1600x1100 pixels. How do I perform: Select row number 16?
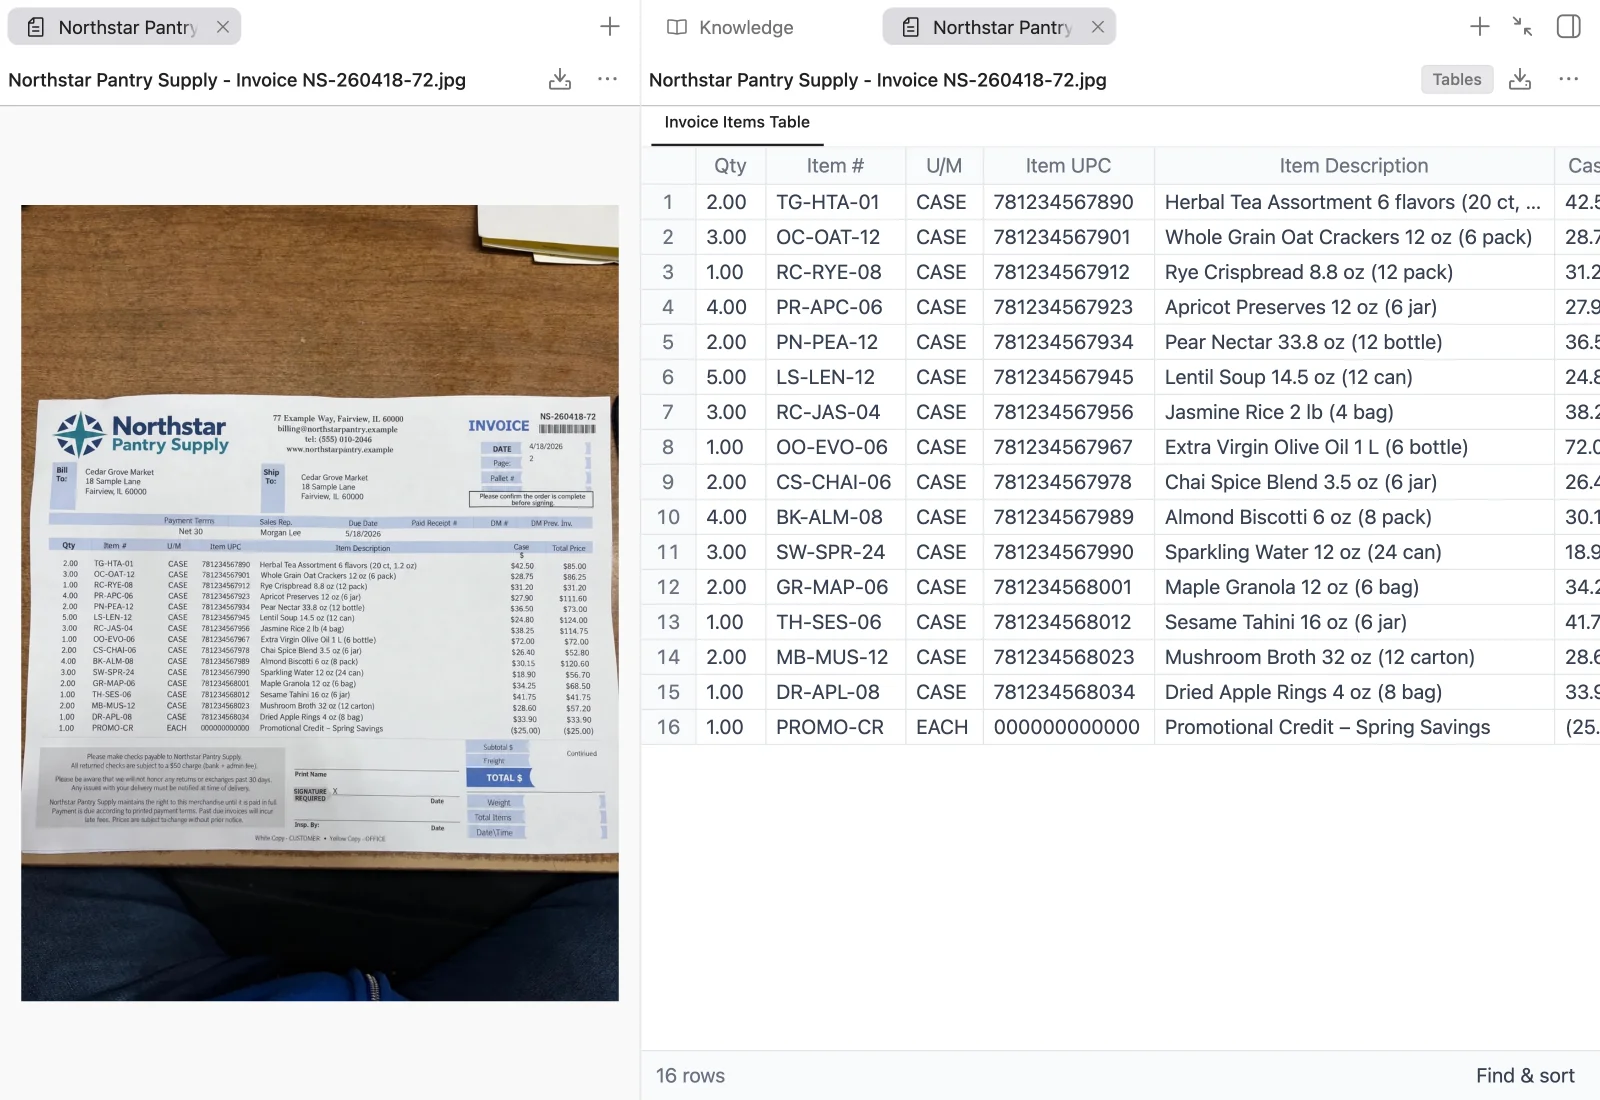coord(668,727)
